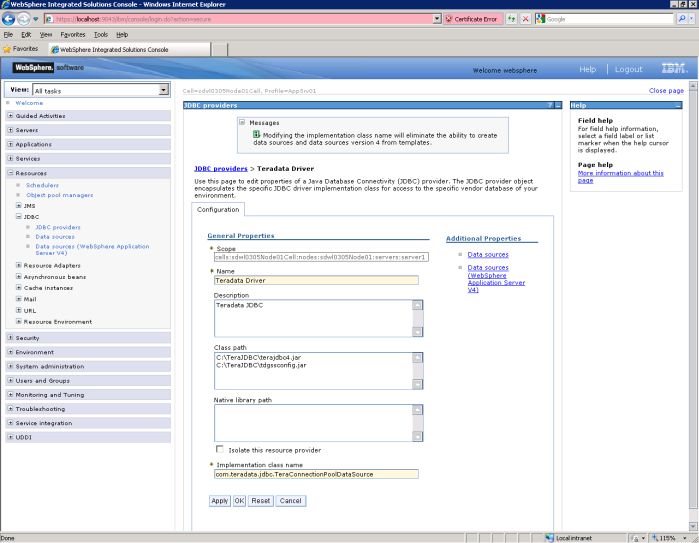Expand System administration section

tap(10, 366)
